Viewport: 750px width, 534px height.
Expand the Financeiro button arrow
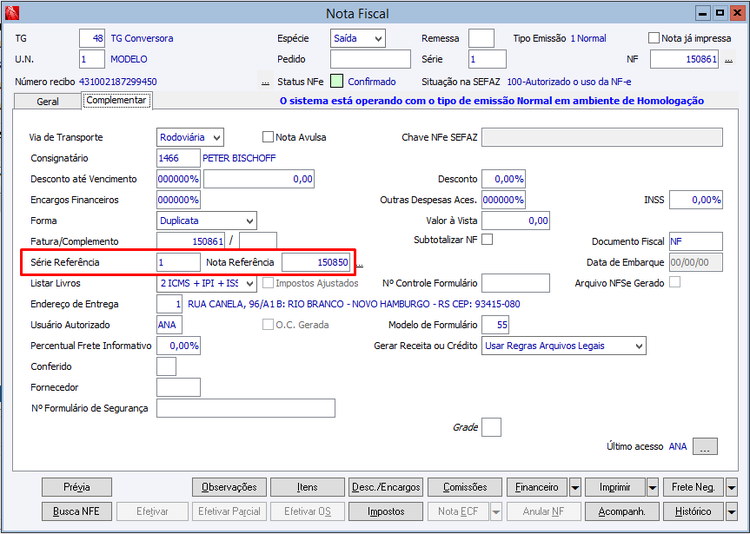pos(575,488)
